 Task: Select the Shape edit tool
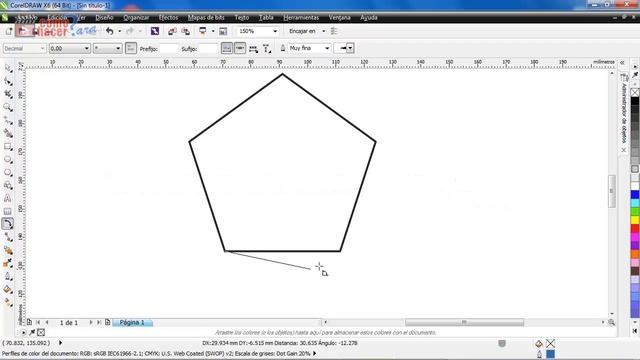8,81
